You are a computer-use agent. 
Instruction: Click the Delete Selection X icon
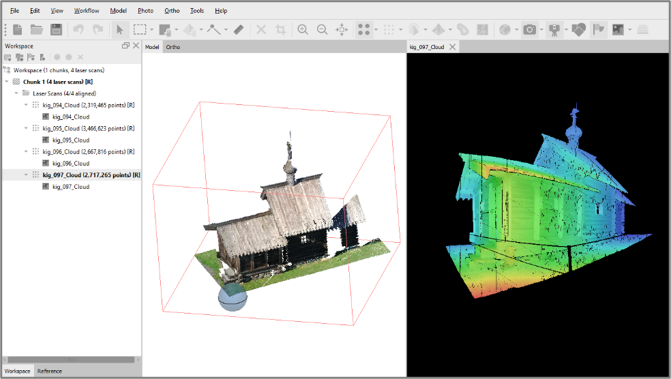click(261, 30)
